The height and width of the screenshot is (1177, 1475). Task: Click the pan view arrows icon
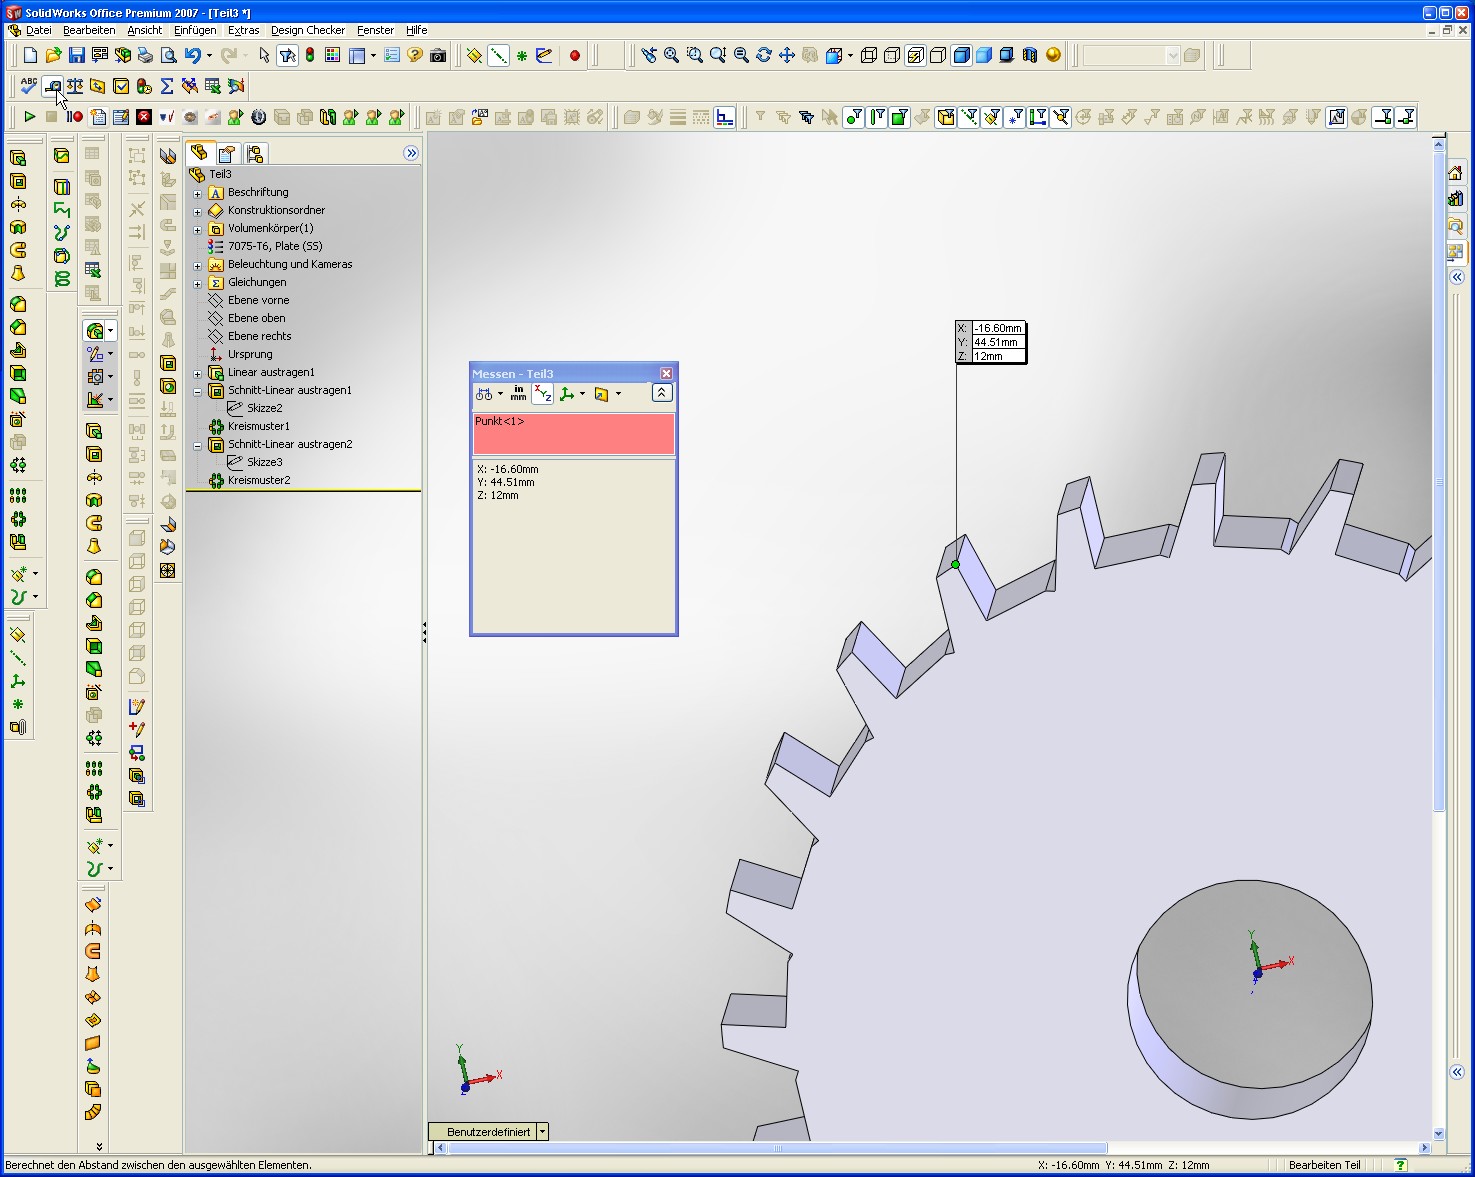[x=787, y=56]
